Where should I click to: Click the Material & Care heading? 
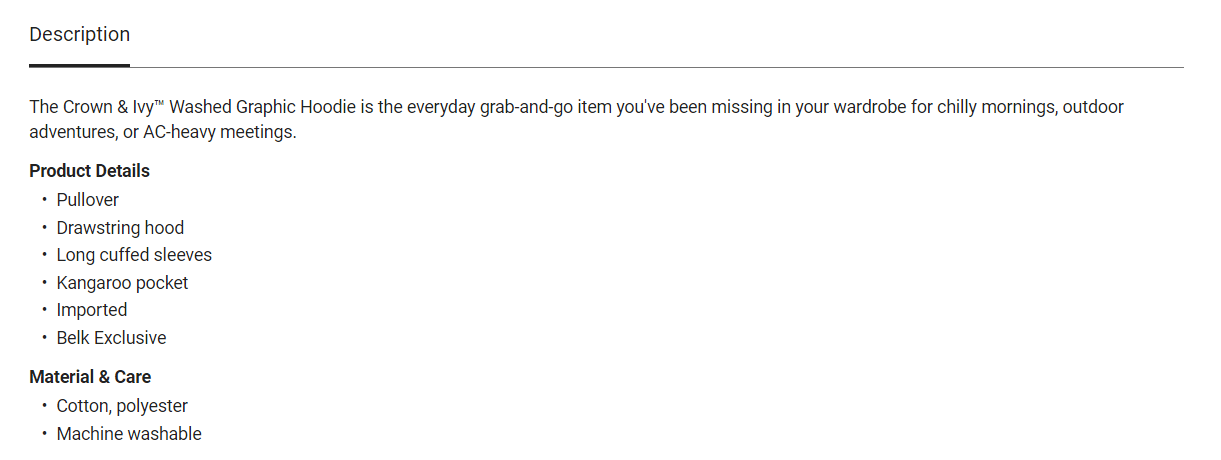(90, 377)
